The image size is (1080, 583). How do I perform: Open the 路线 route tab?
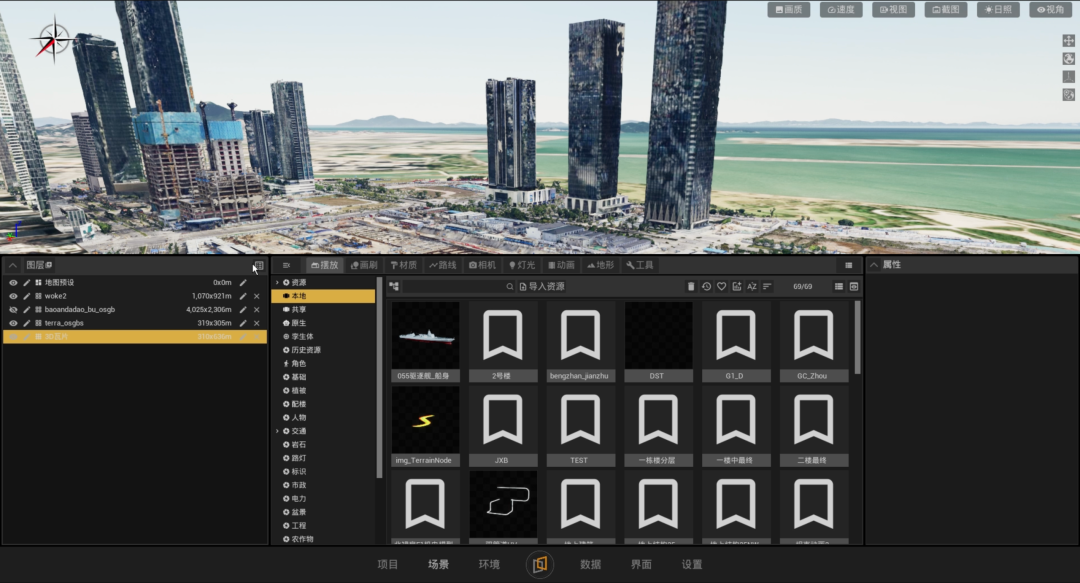tap(443, 265)
